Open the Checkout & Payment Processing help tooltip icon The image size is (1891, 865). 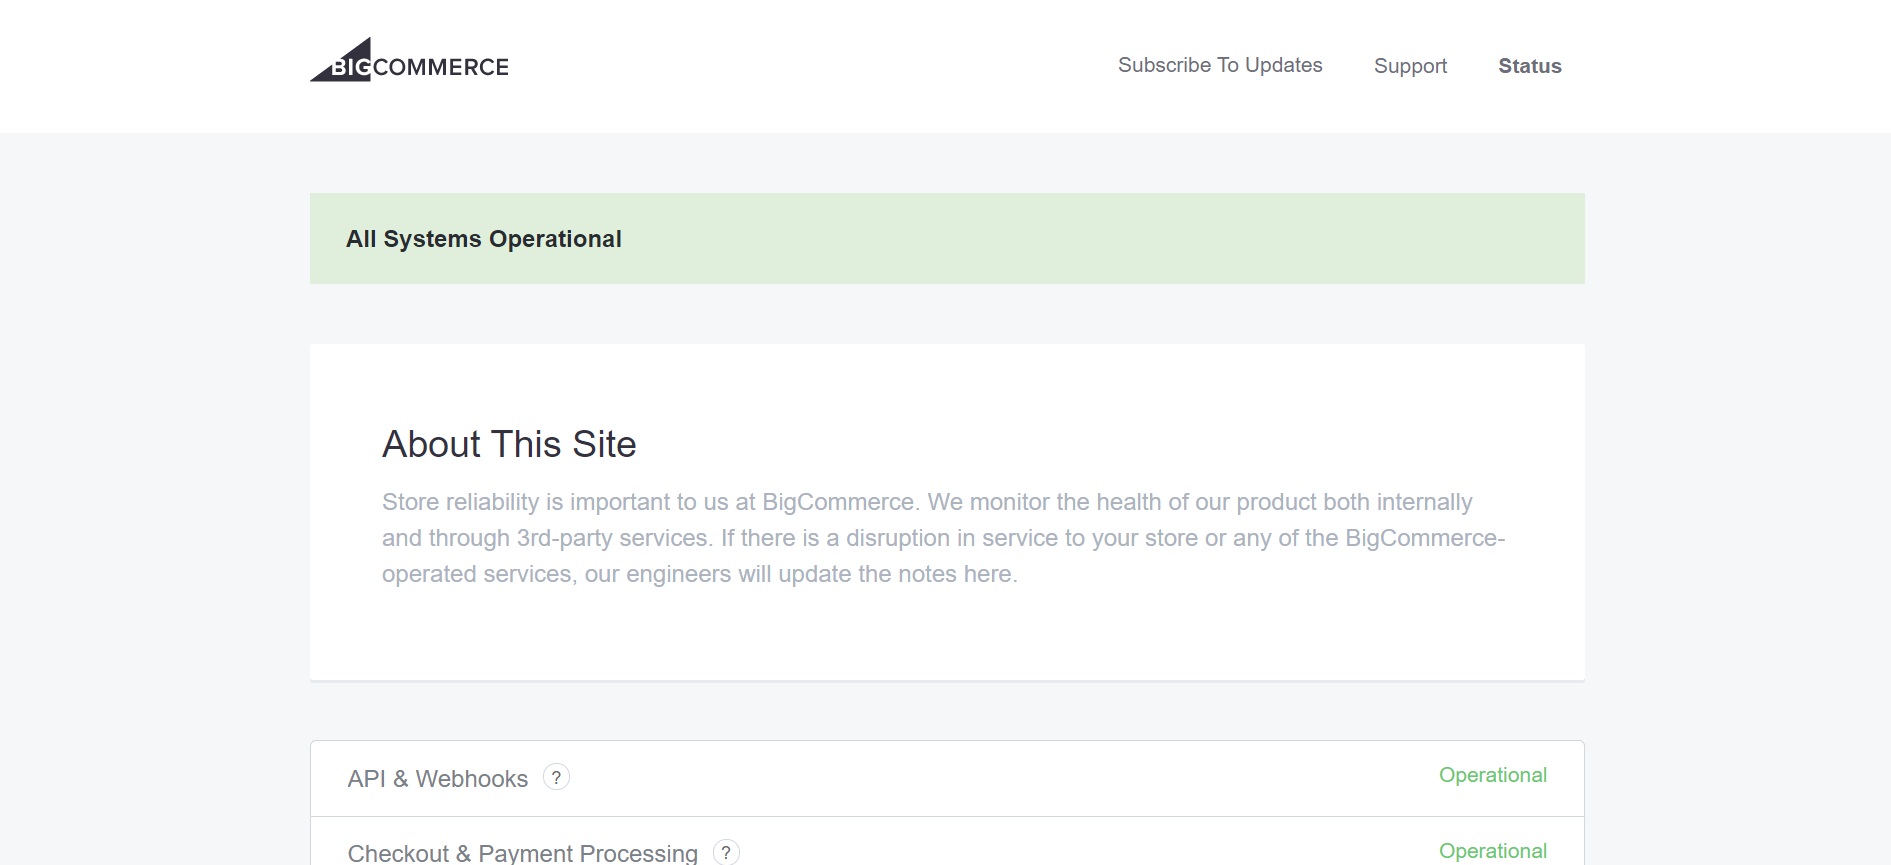[x=726, y=852]
